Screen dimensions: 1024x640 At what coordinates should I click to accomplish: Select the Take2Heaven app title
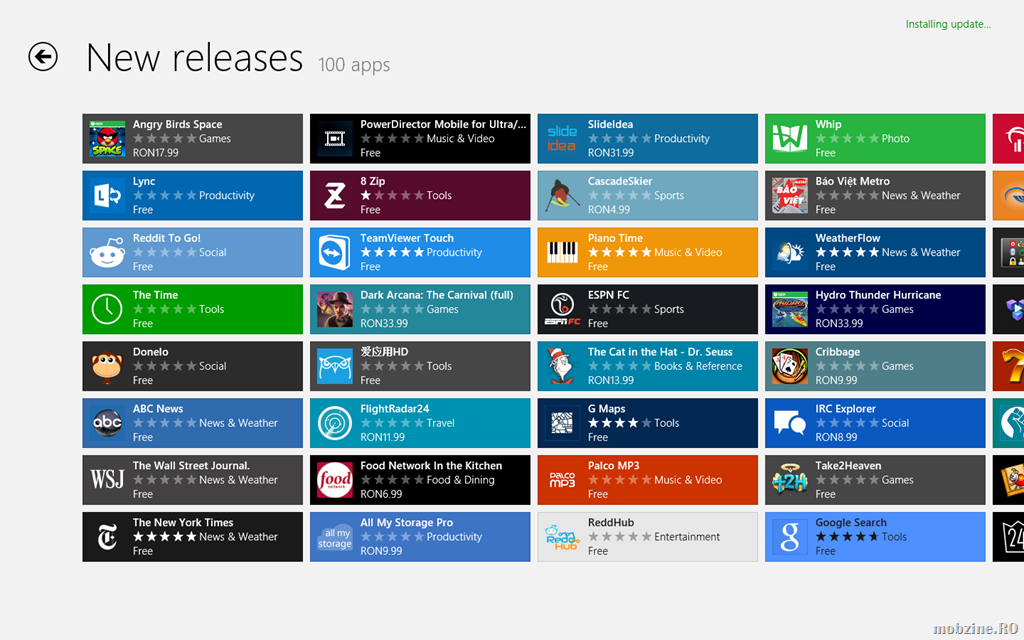click(x=848, y=465)
